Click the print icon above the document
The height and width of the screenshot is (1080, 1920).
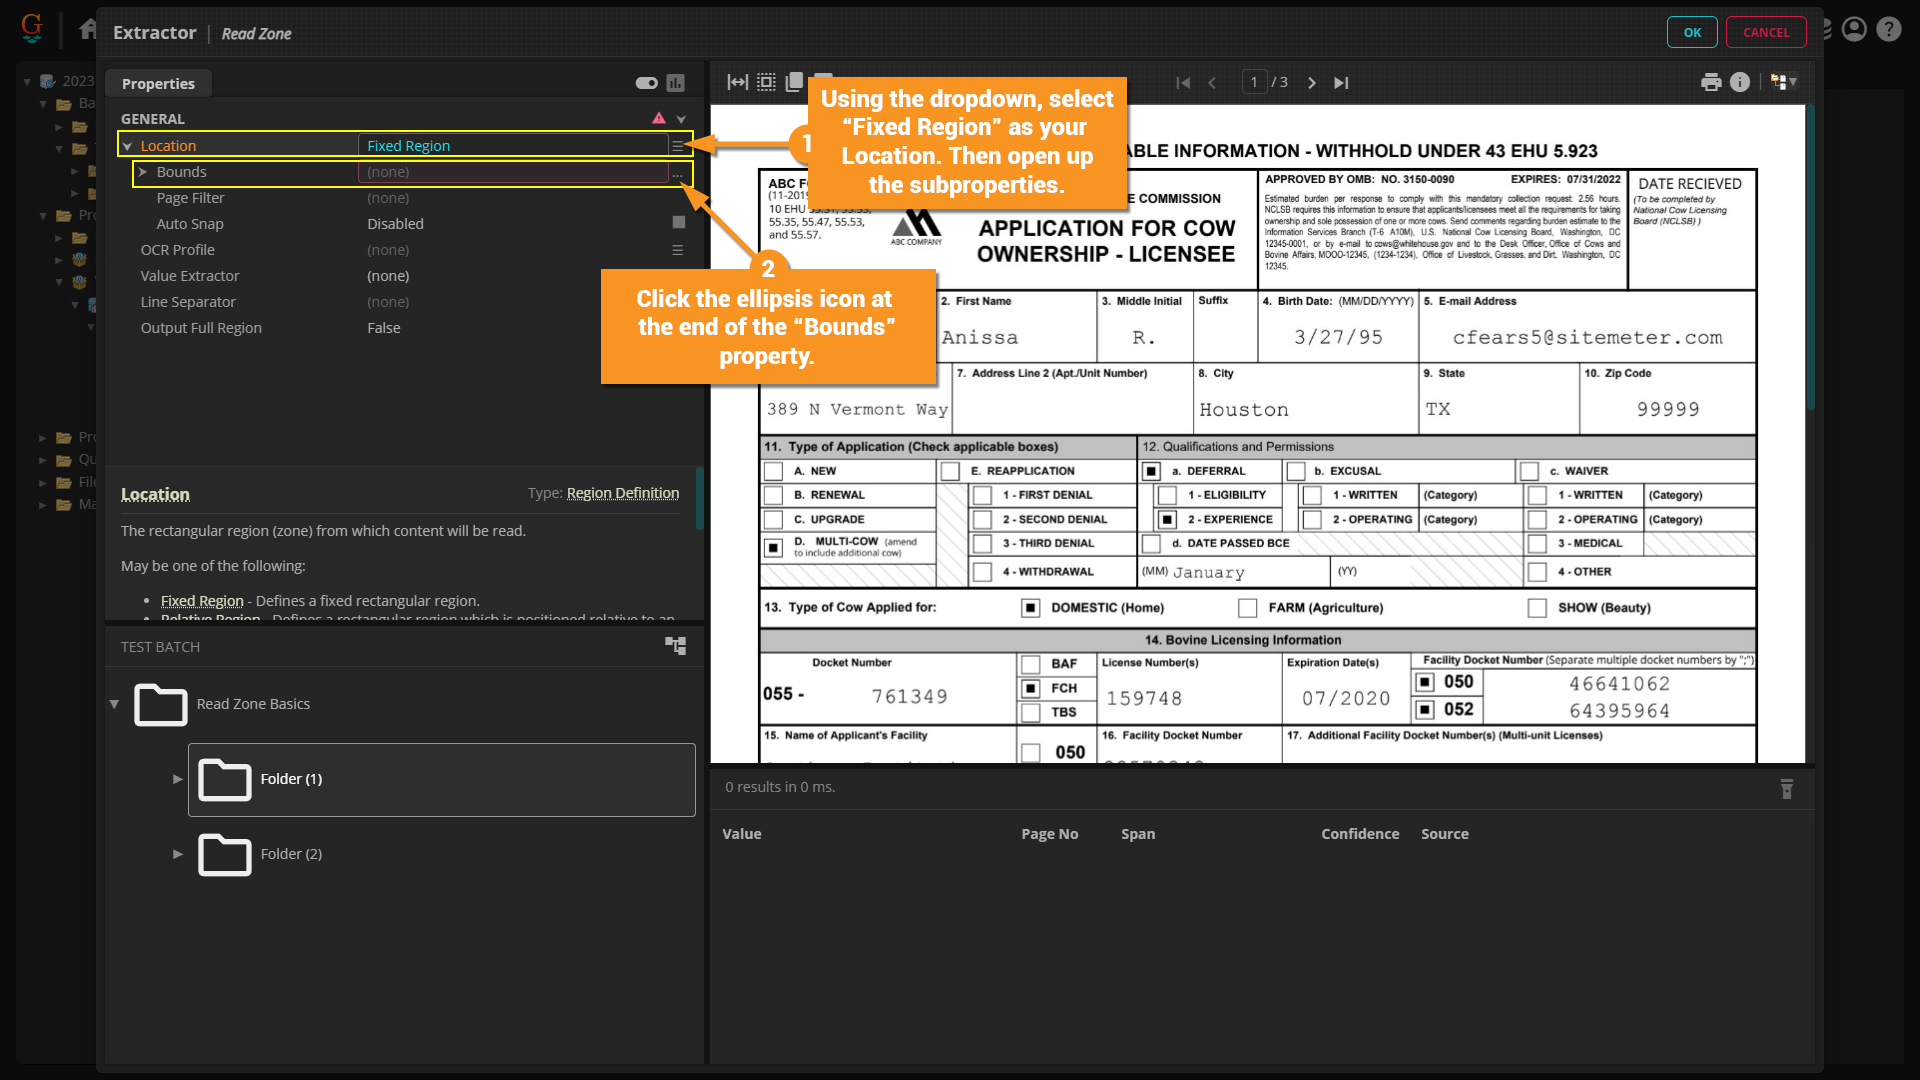1711,82
